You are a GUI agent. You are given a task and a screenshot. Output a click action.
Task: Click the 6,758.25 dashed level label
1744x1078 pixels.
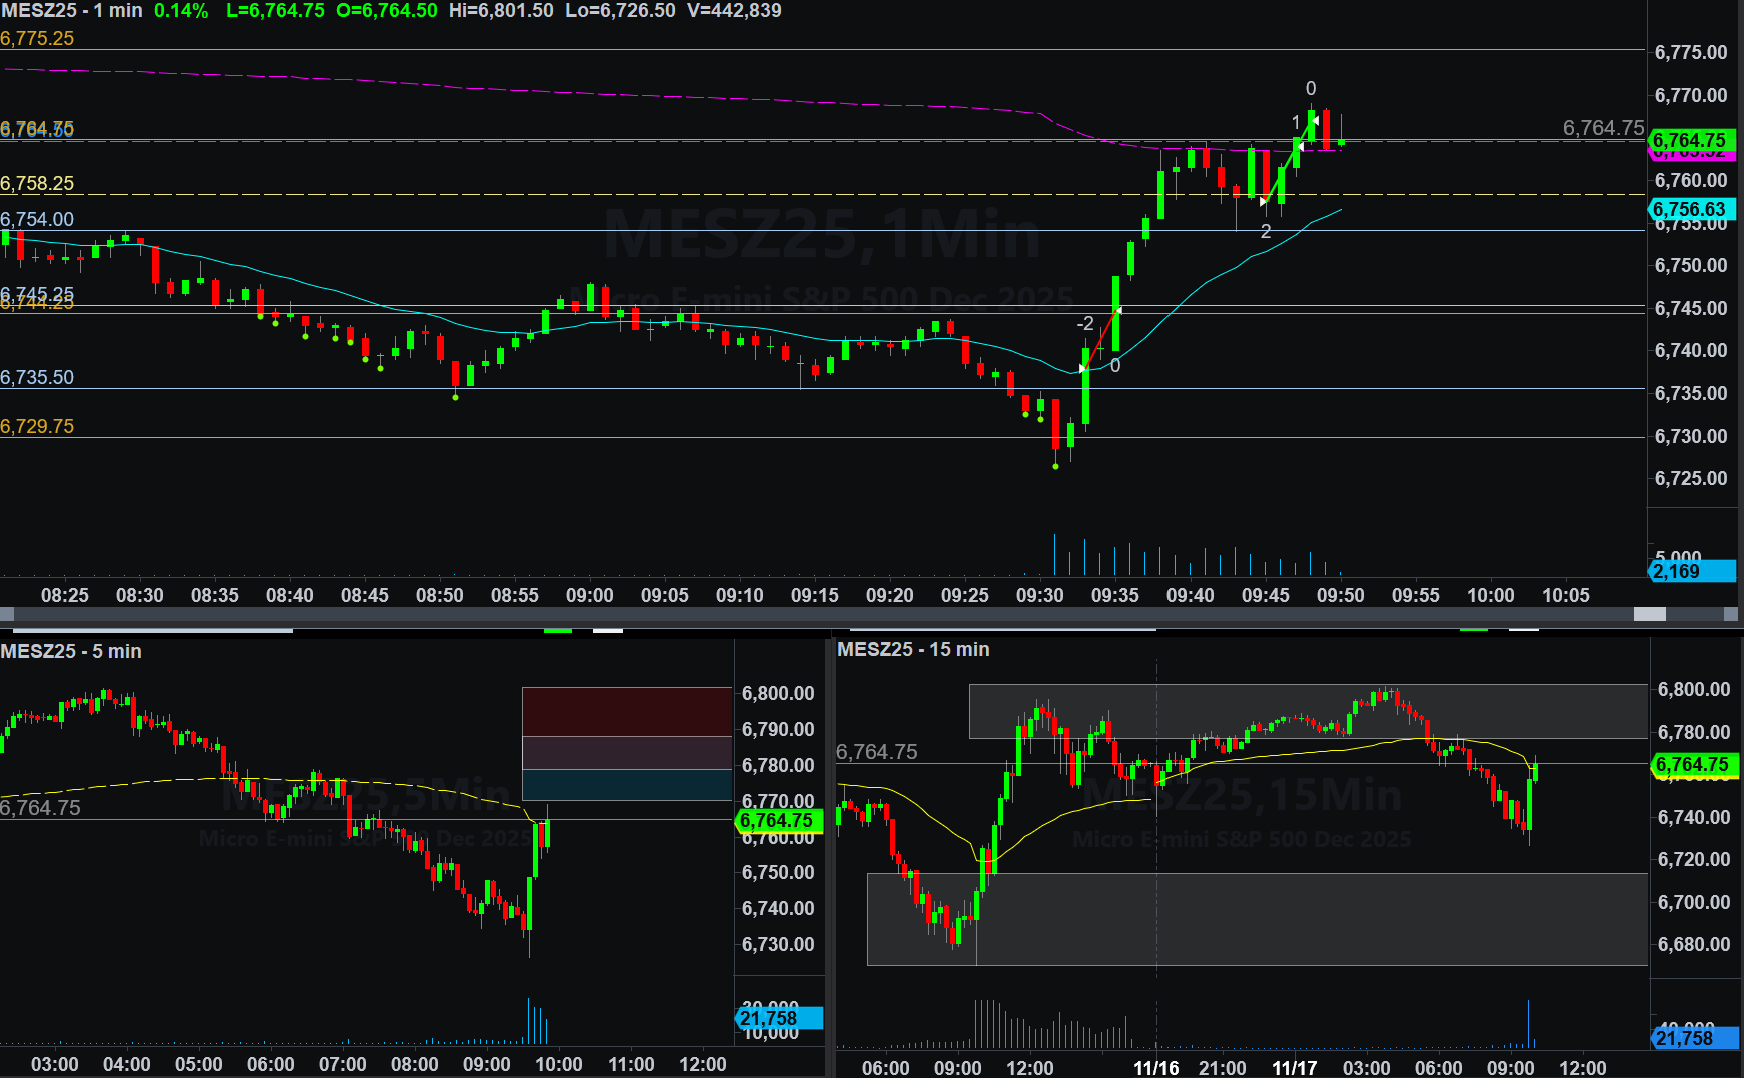click(37, 183)
